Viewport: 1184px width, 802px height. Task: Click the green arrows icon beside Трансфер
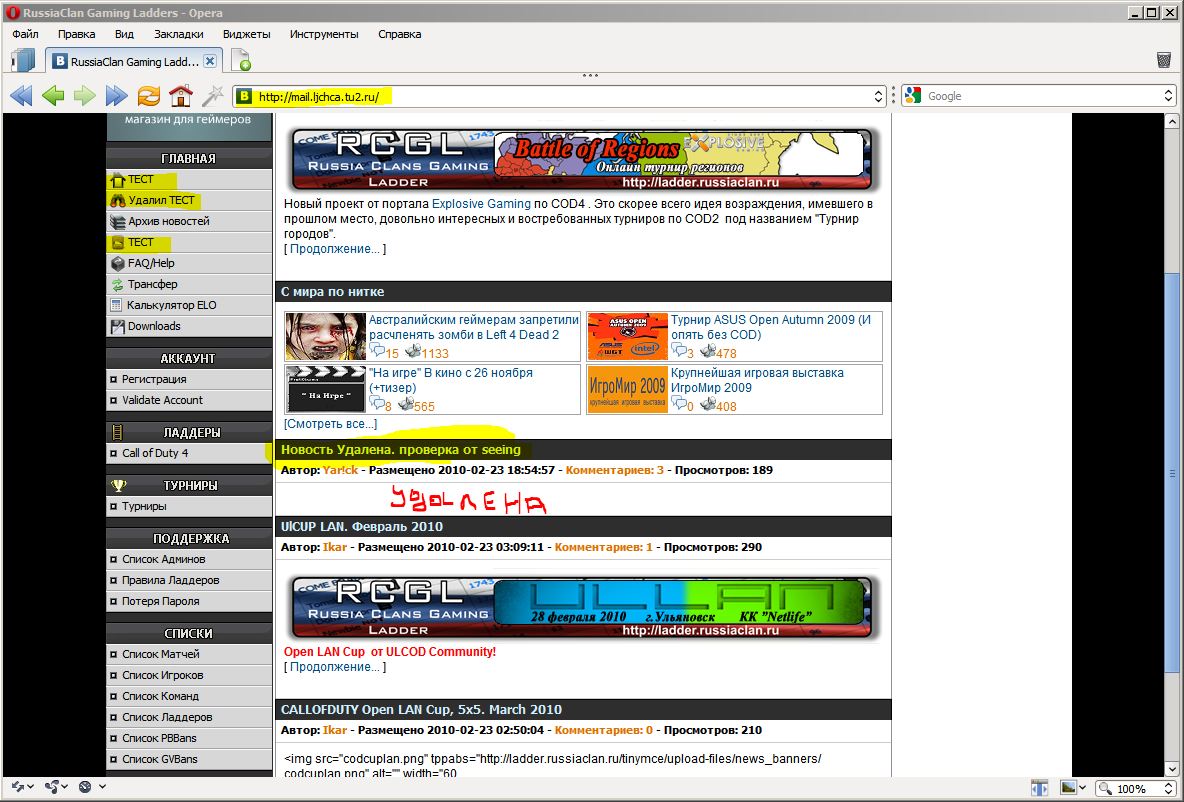pyautogui.click(x=117, y=285)
